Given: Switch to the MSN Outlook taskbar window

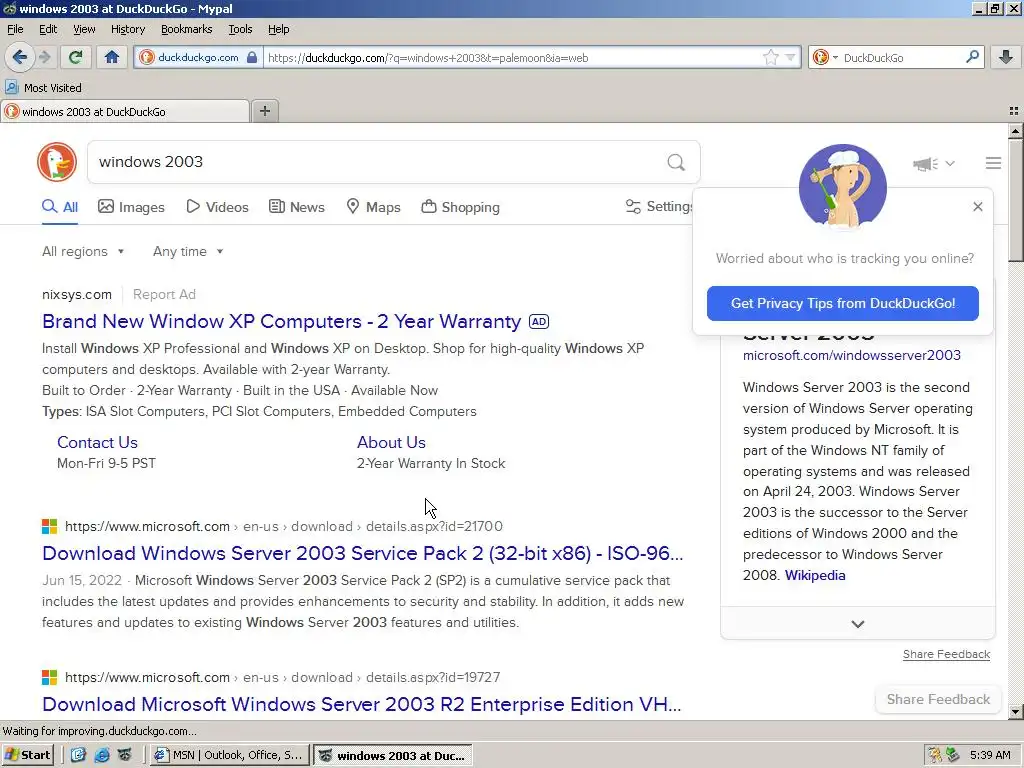Looking at the screenshot, I should point(229,756).
